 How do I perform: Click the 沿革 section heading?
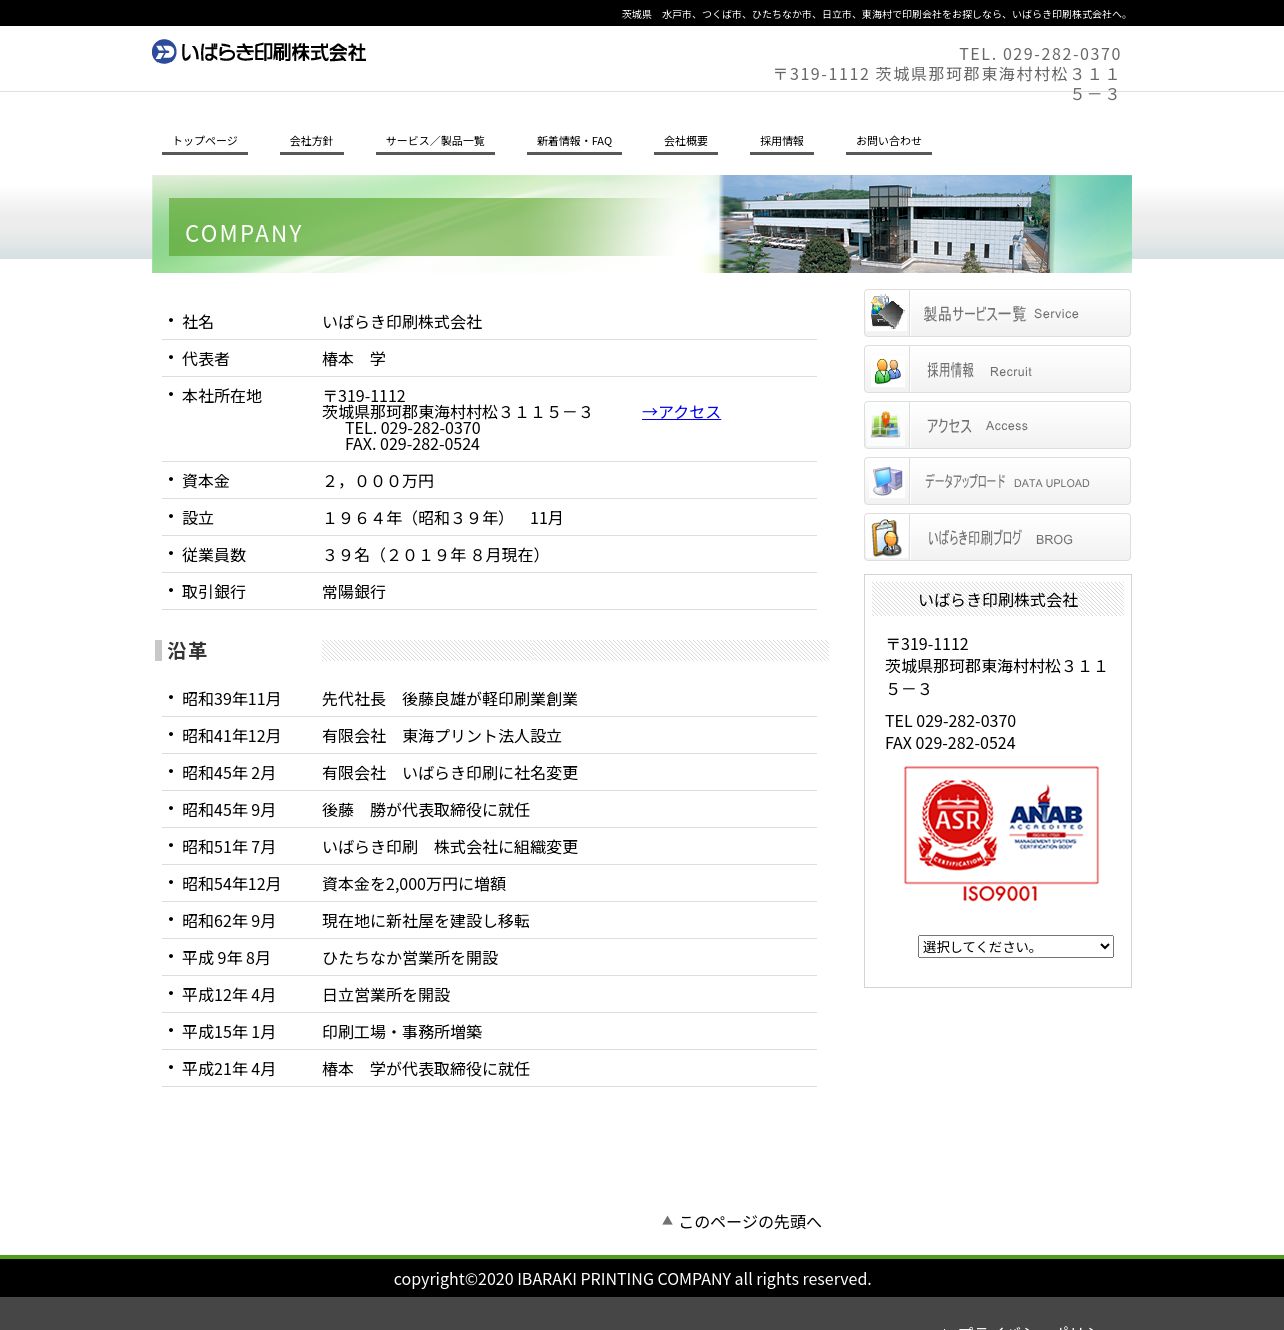click(x=187, y=651)
